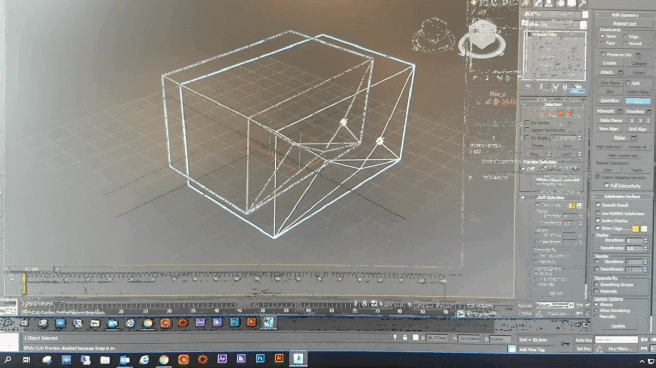
Task: Toggle the Smooth Result checkbox
Action: click(x=598, y=205)
